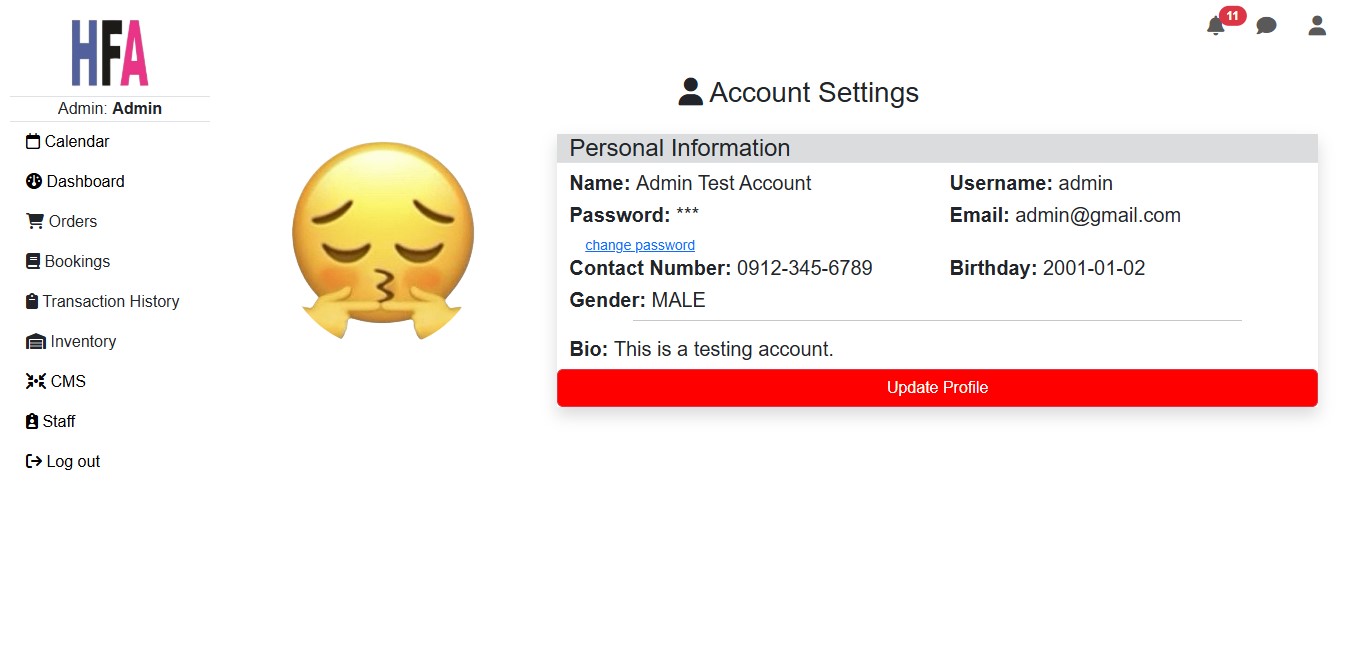1363x648 pixels.
Task: Click the HFA logo
Action: 110,53
